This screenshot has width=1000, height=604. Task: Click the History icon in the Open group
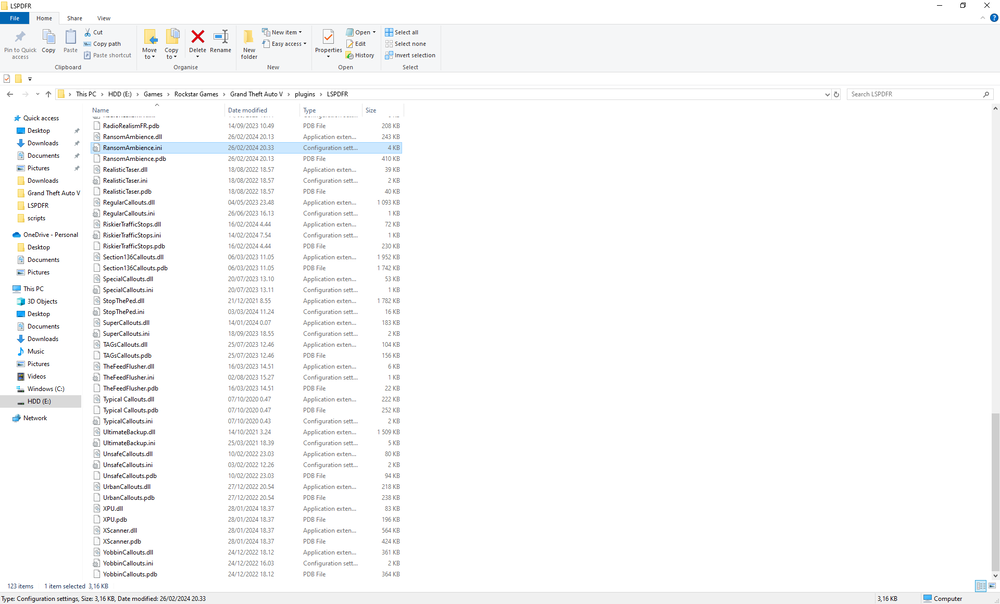(x=361, y=55)
